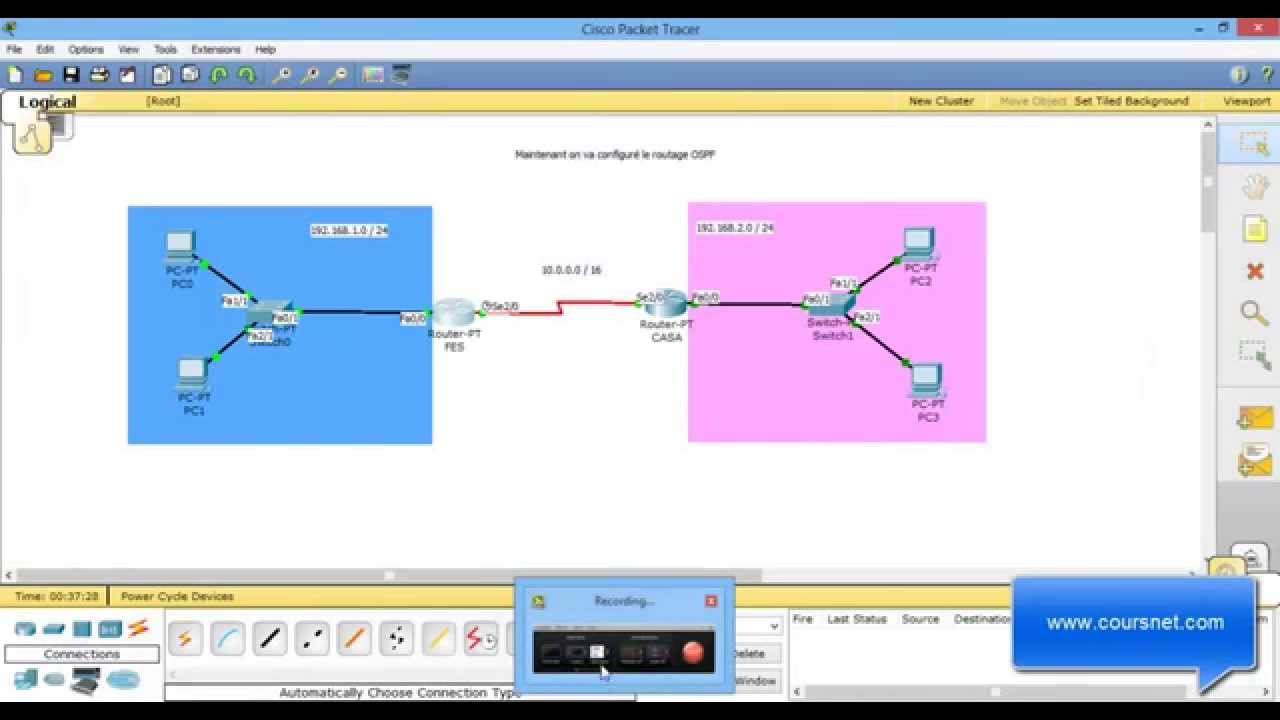Pick the Fiber orange cable
This screenshot has height=720, width=1280.
[x=354, y=638]
